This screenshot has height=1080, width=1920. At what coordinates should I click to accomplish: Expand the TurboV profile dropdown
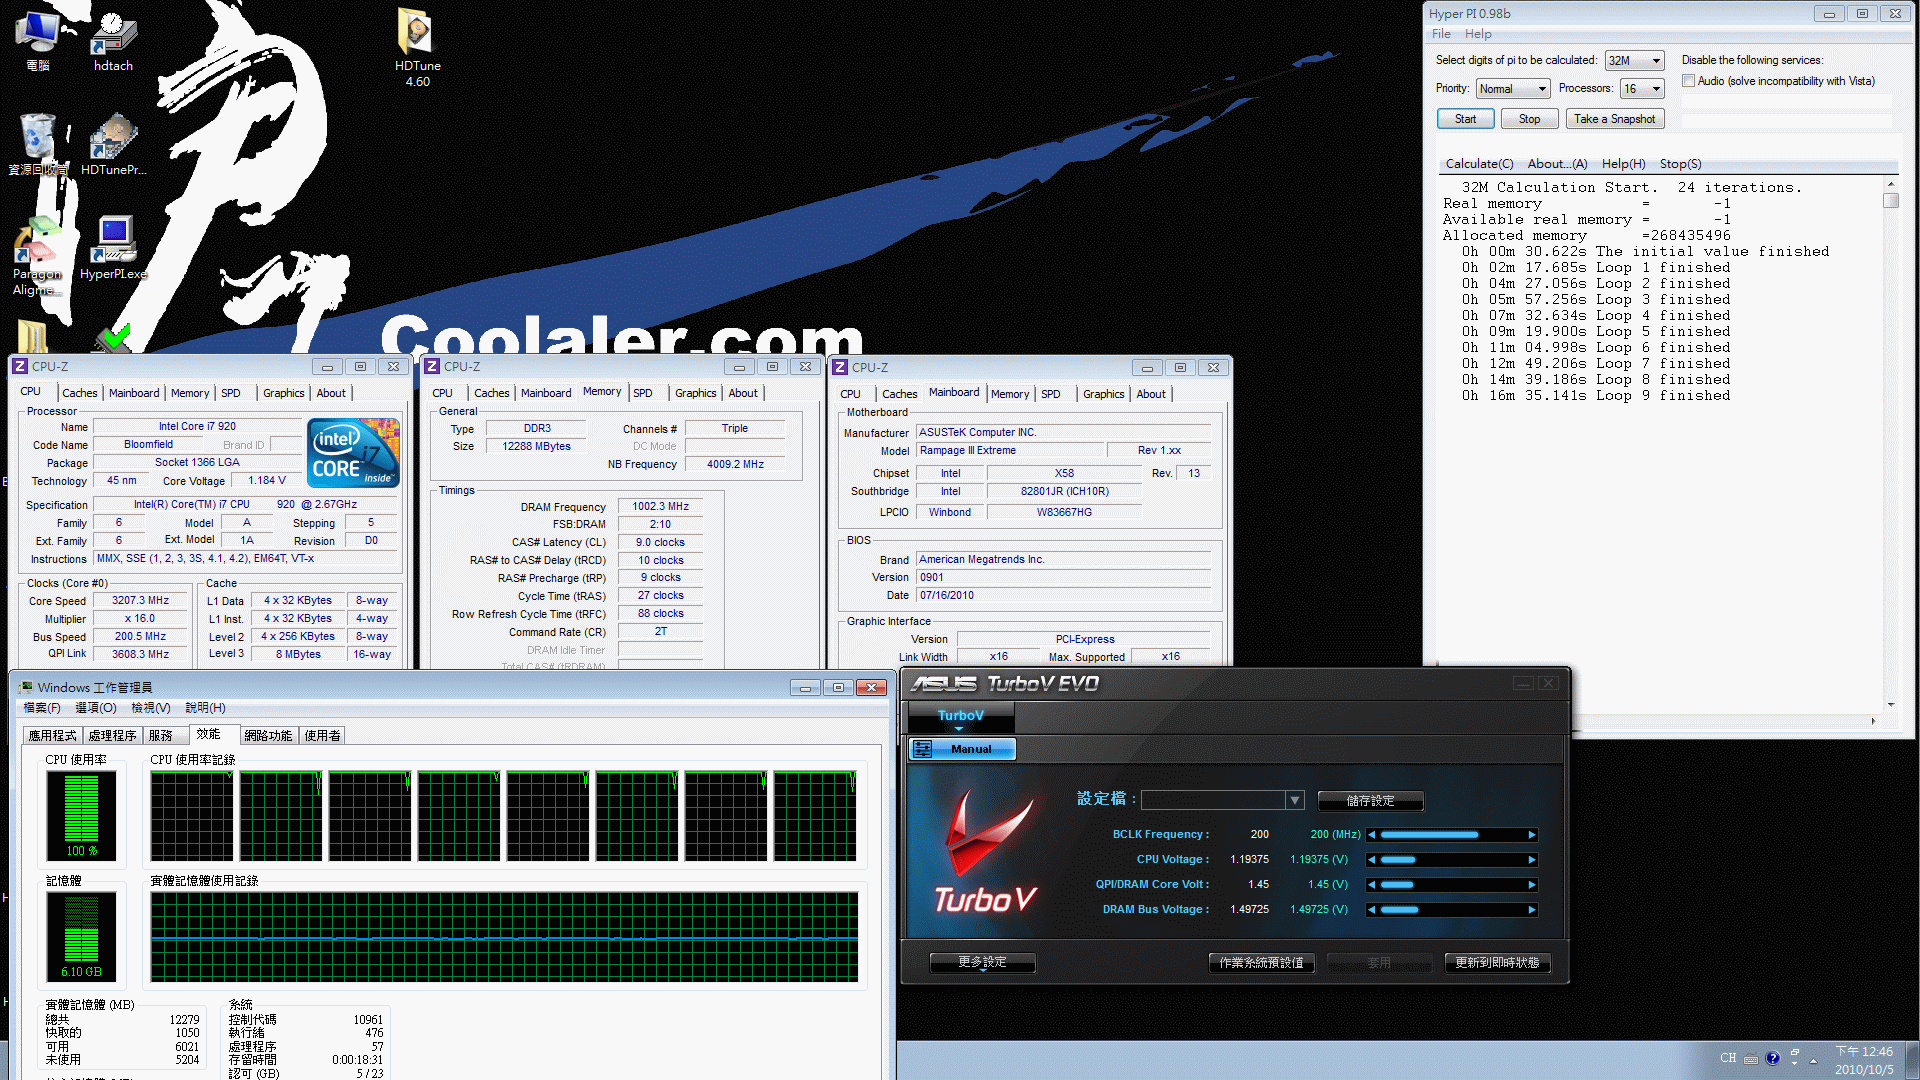pyautogui.click(x=1295, y=800)
